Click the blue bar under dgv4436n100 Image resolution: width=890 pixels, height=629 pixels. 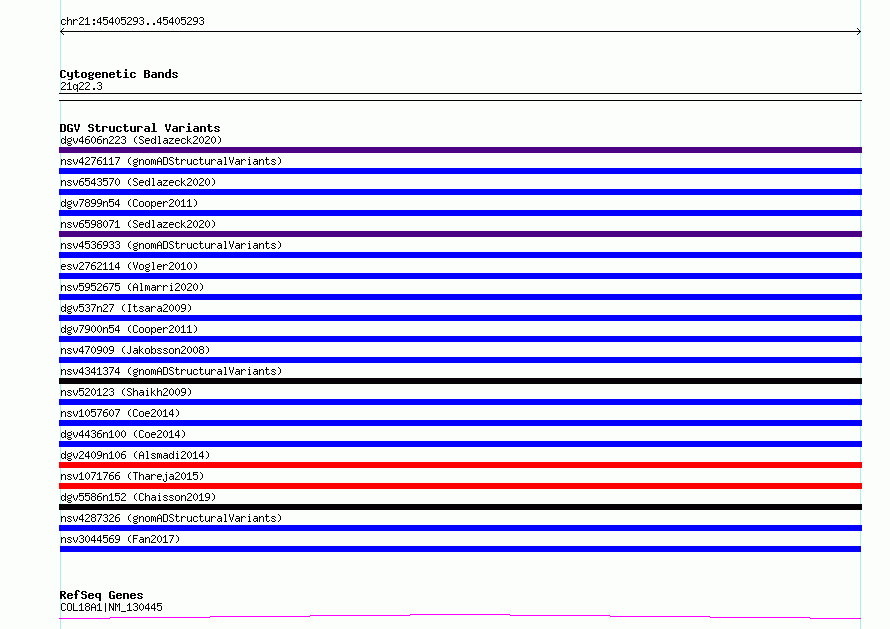[x=460, y=444]
